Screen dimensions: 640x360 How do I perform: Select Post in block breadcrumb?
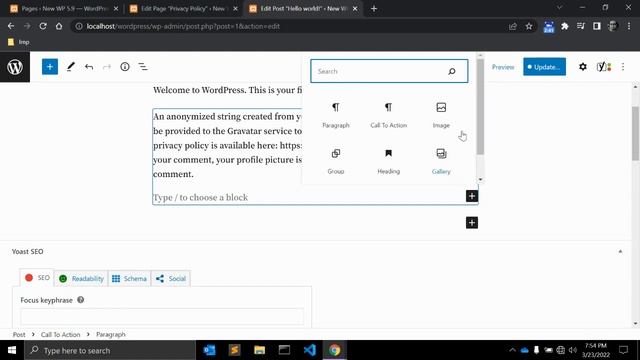click(19, 334)
